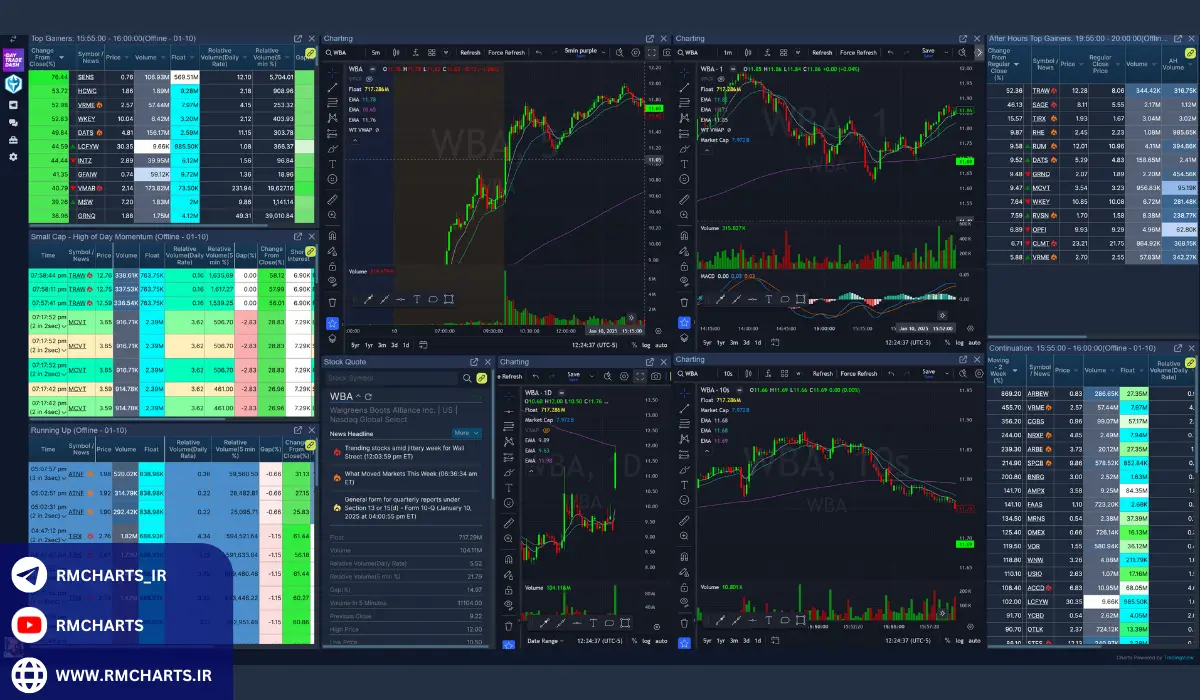Open the More dropdown beside News Headline
This screenshot has width=1200, height=700.
coord(466,433)
